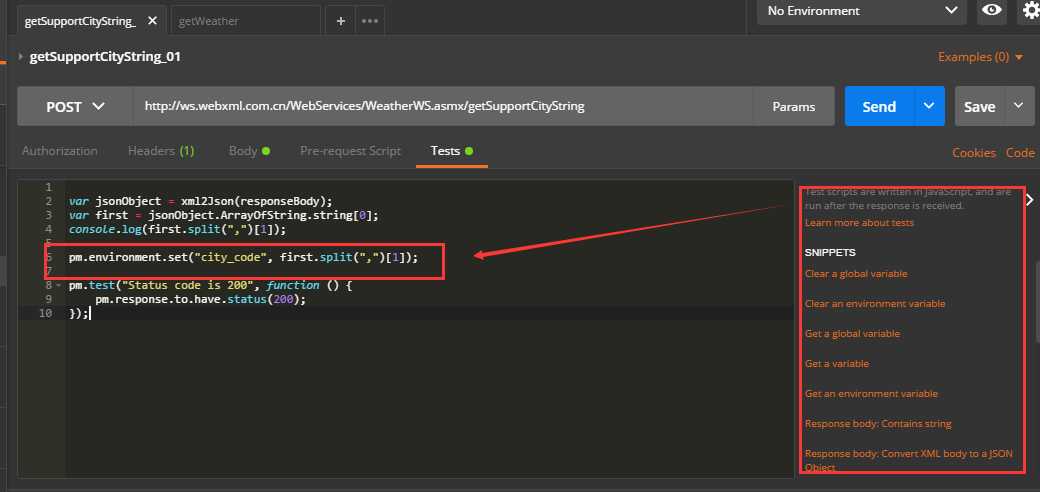Image resolution: width=1040 pixels, height=492 pixels.
Task: Send the request
Action: pyautogui.click(x=879, y=106)
